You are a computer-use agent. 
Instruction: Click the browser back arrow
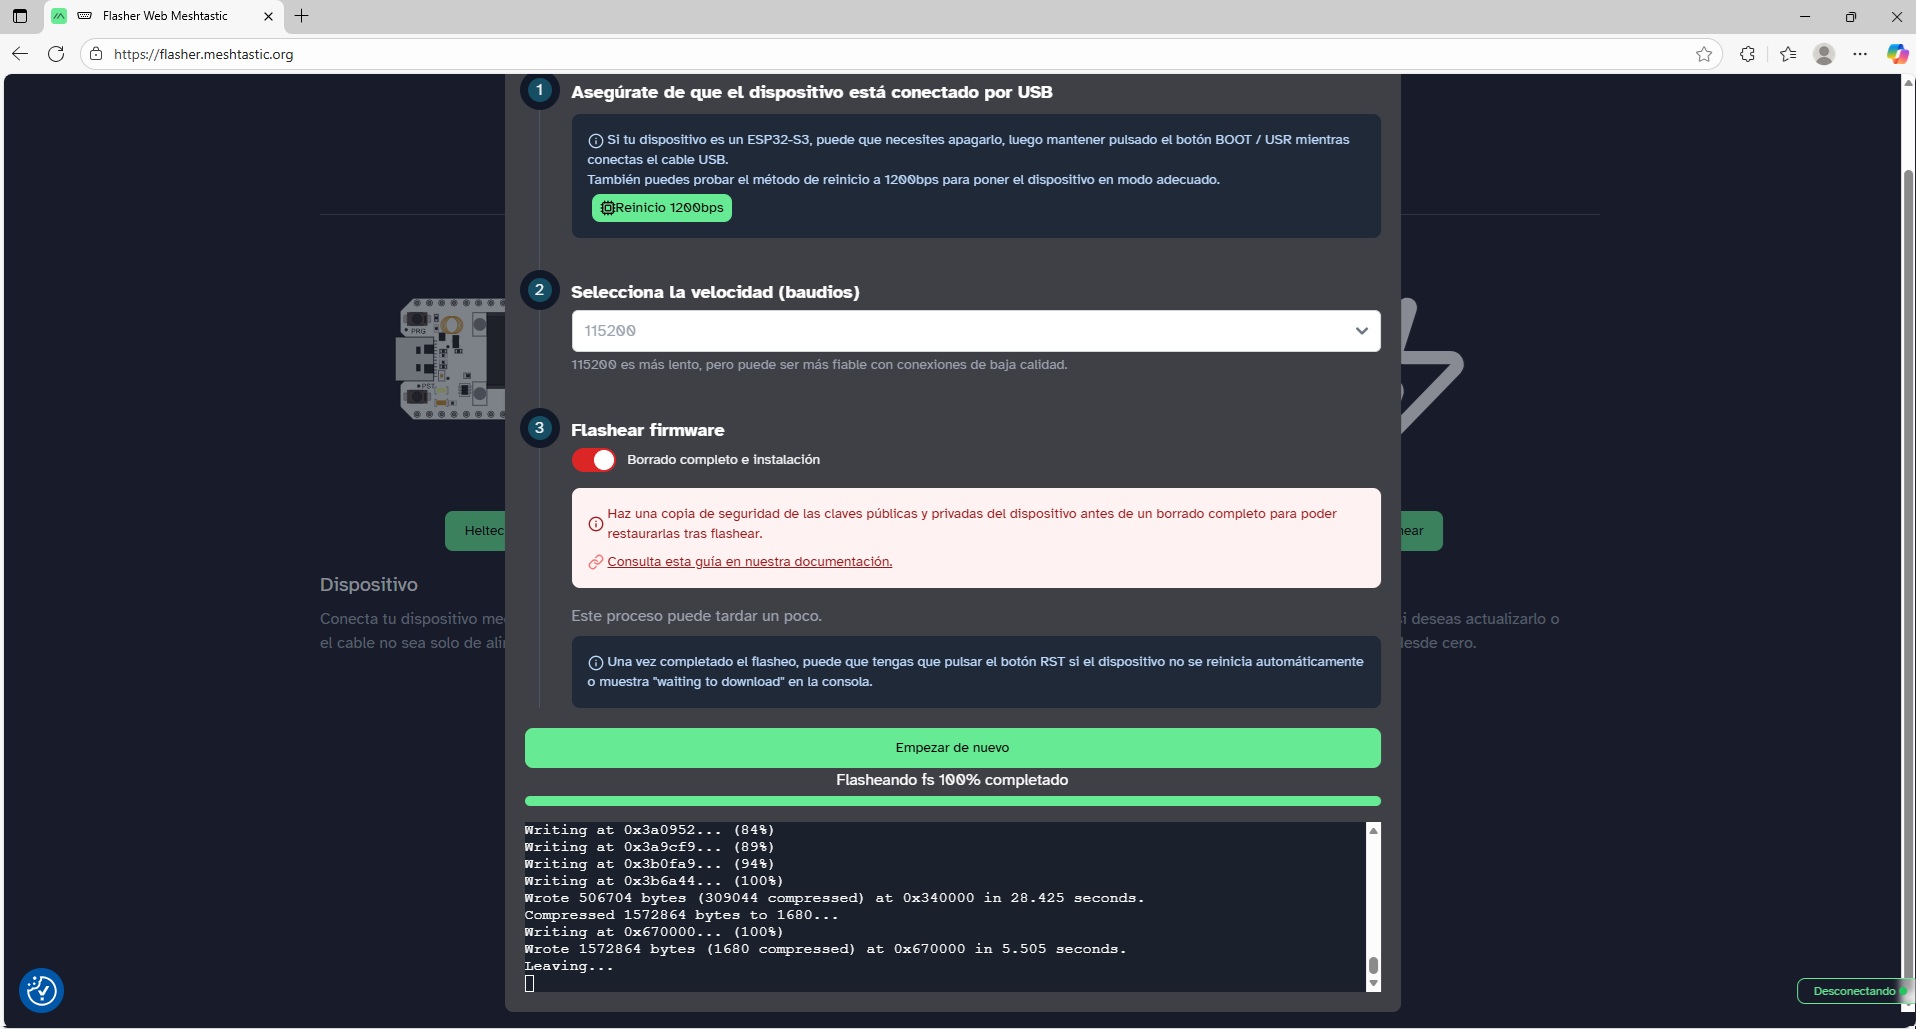[x=20, y=54]
